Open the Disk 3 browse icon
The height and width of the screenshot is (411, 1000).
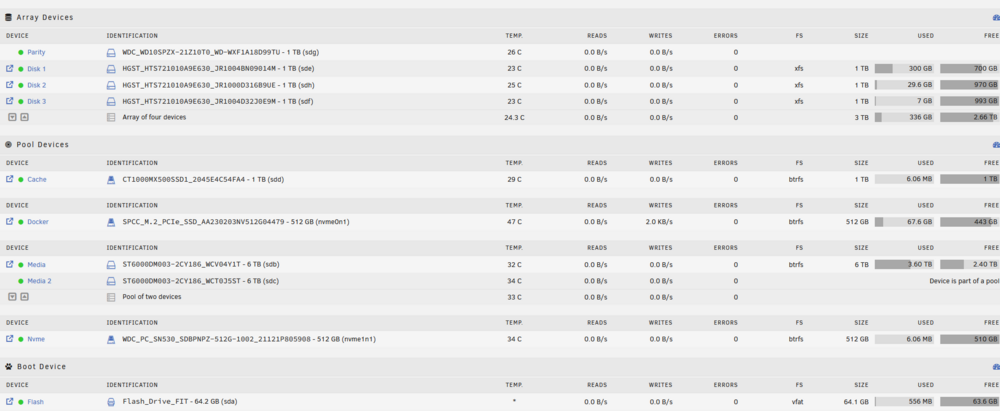pyautogui.click(x=10, y=101)
